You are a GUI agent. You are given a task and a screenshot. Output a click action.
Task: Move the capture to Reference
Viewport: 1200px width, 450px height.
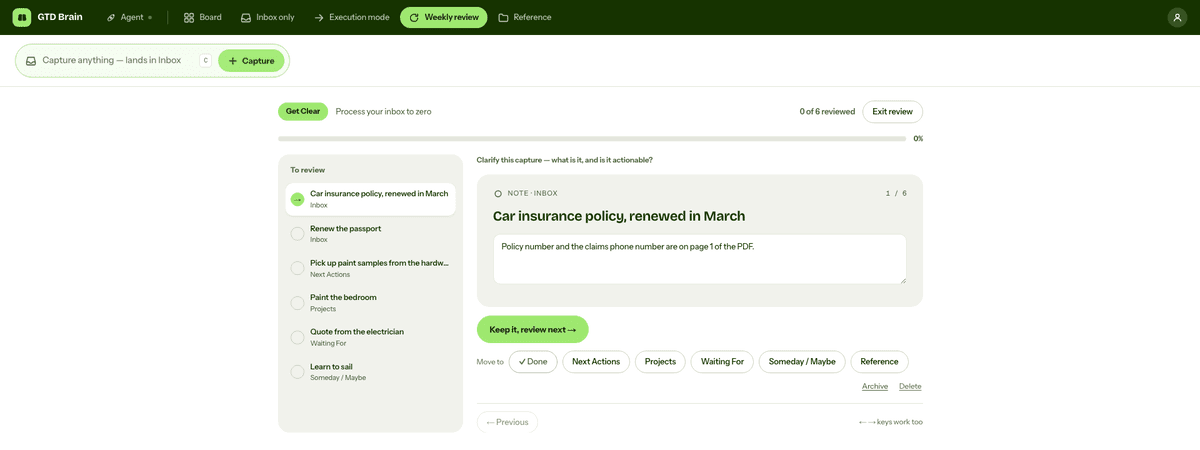click(x=879, y=362)
